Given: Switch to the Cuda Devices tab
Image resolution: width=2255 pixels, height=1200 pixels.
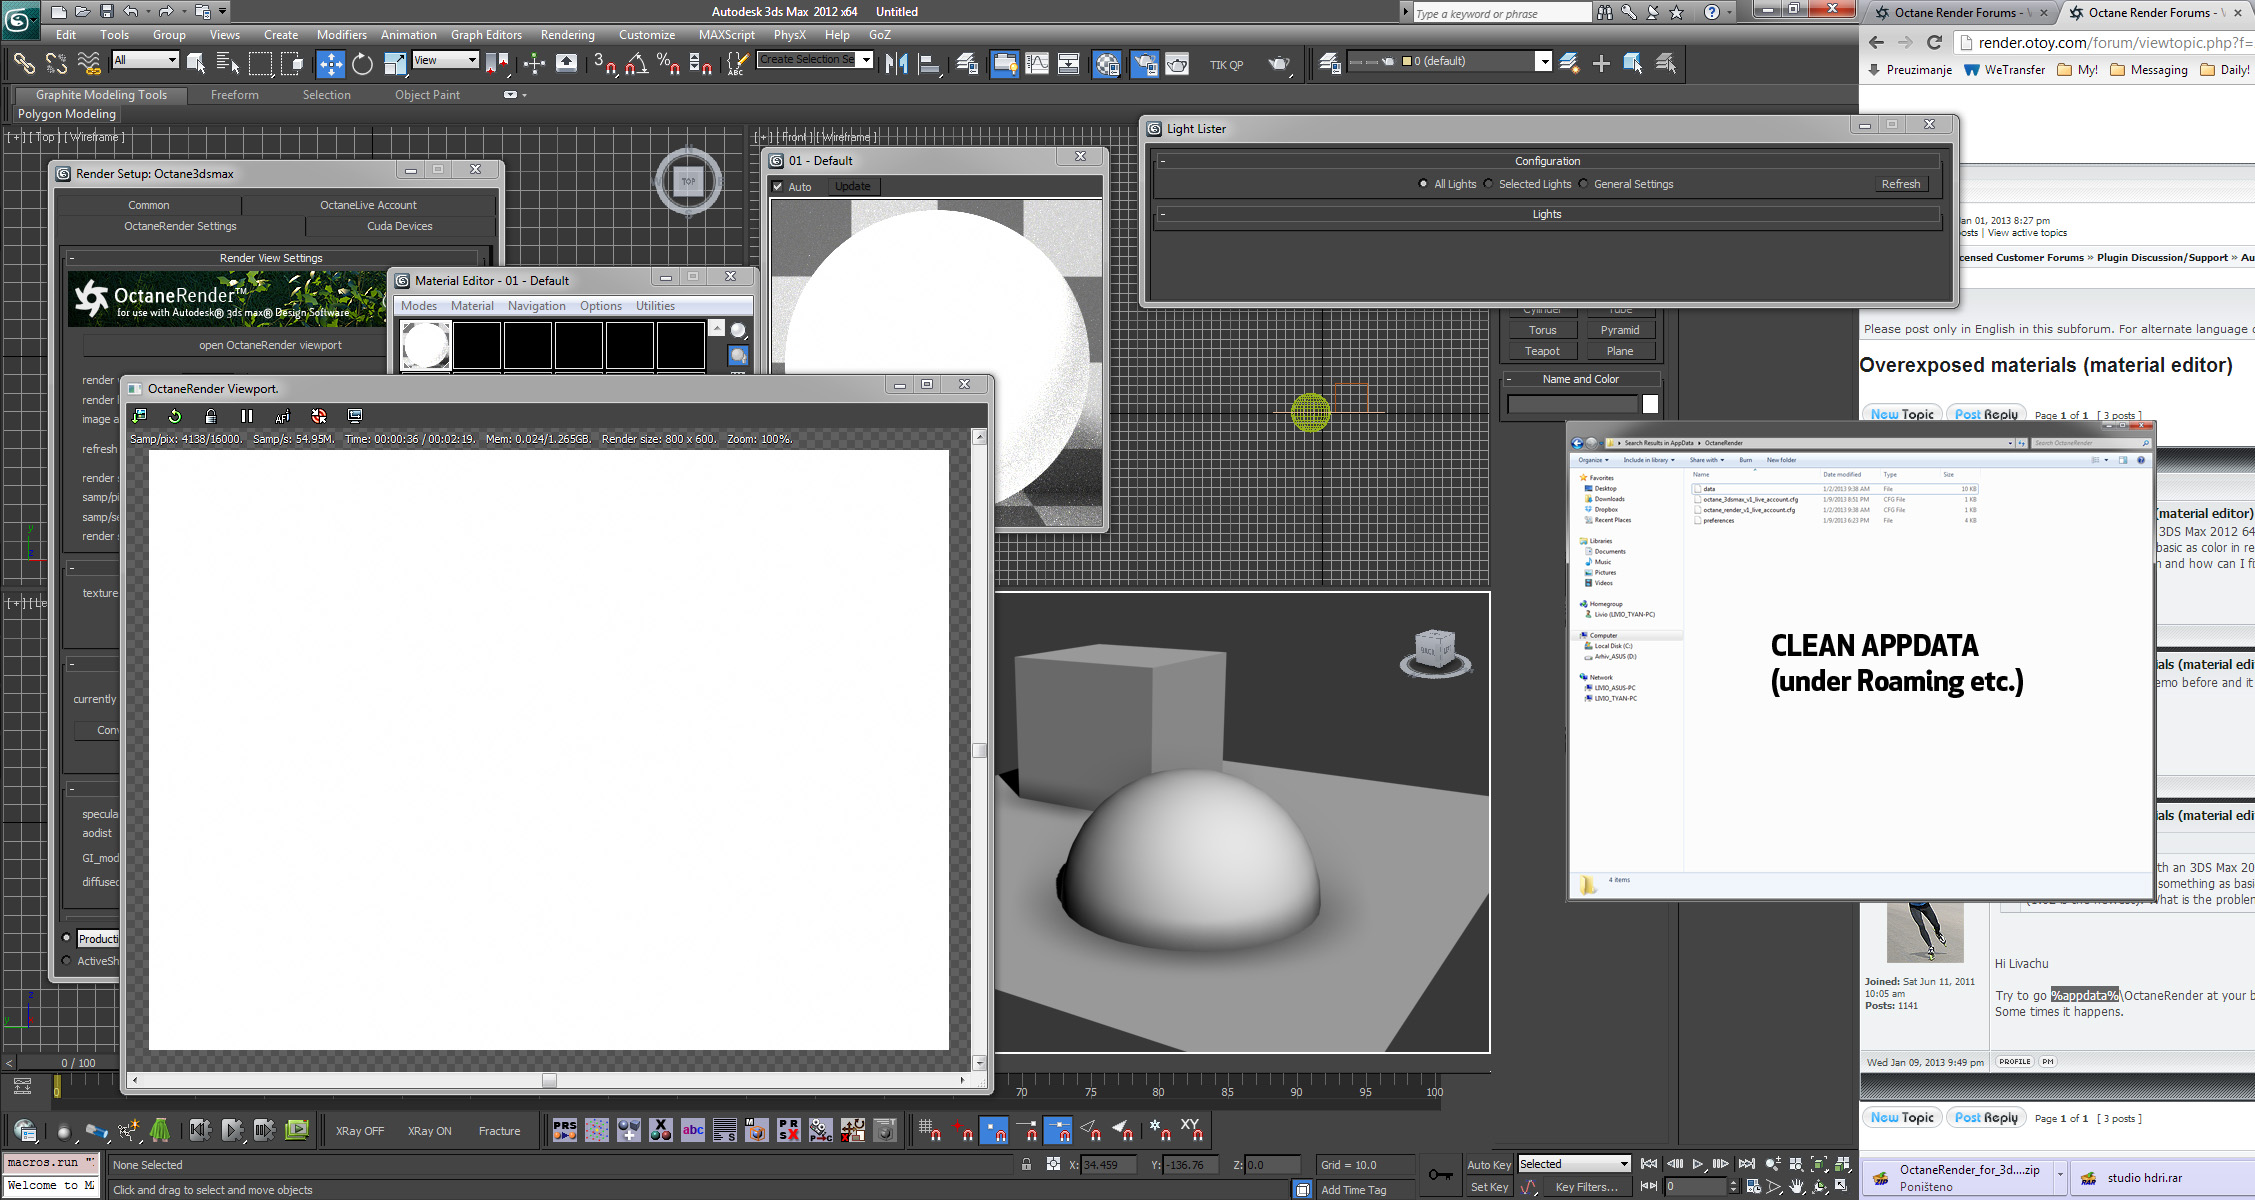Looking at the screenshot, I should coord(399,226).
